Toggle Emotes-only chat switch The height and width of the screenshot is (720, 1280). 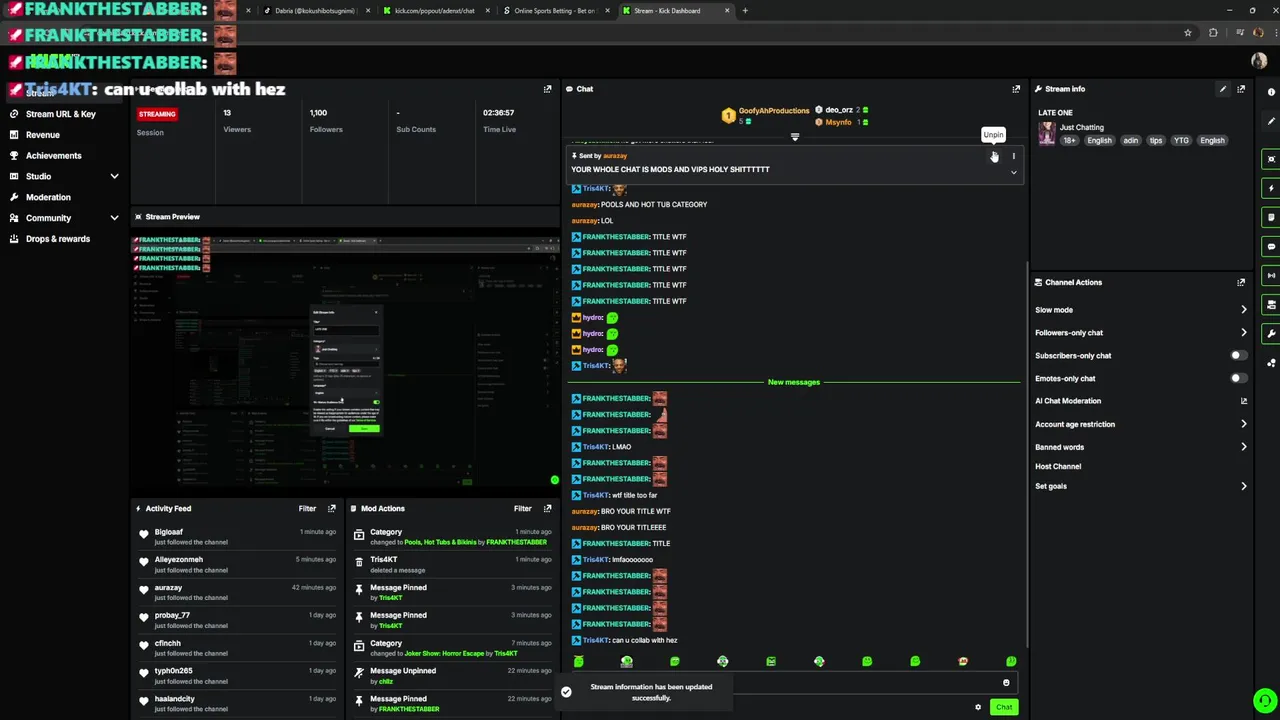(1238, 378)
